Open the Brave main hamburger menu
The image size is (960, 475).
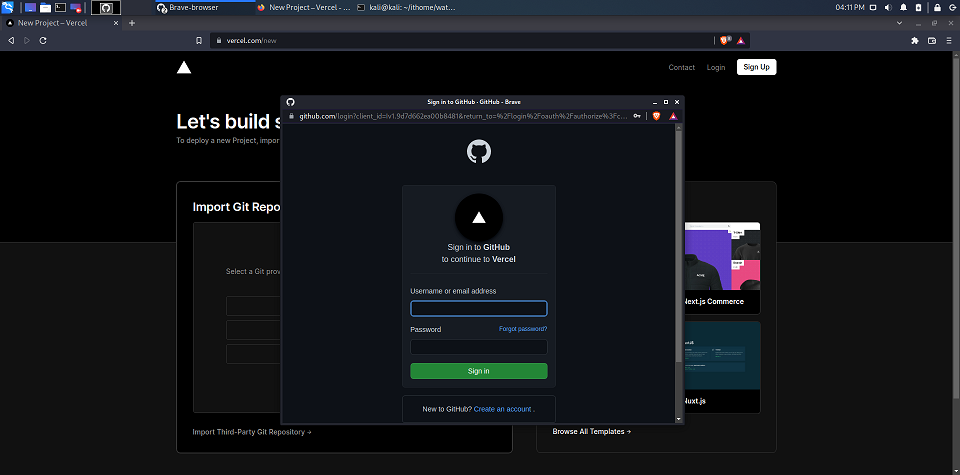pos(950,40)
